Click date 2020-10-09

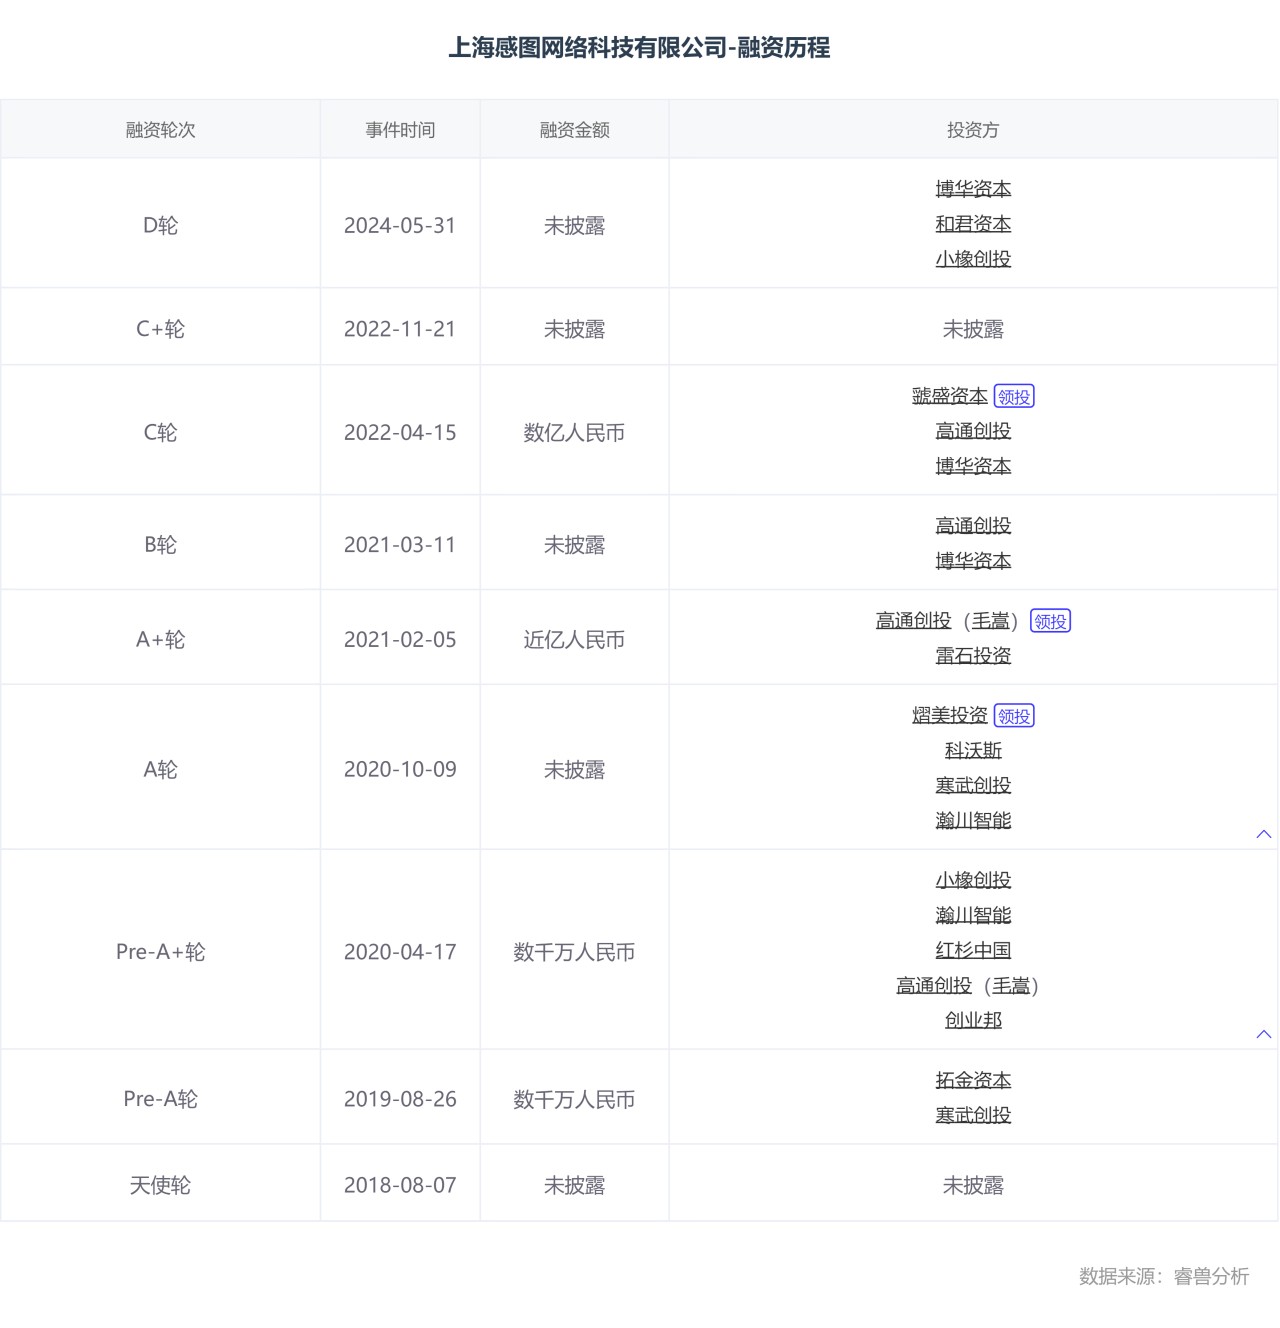point(400,770)
